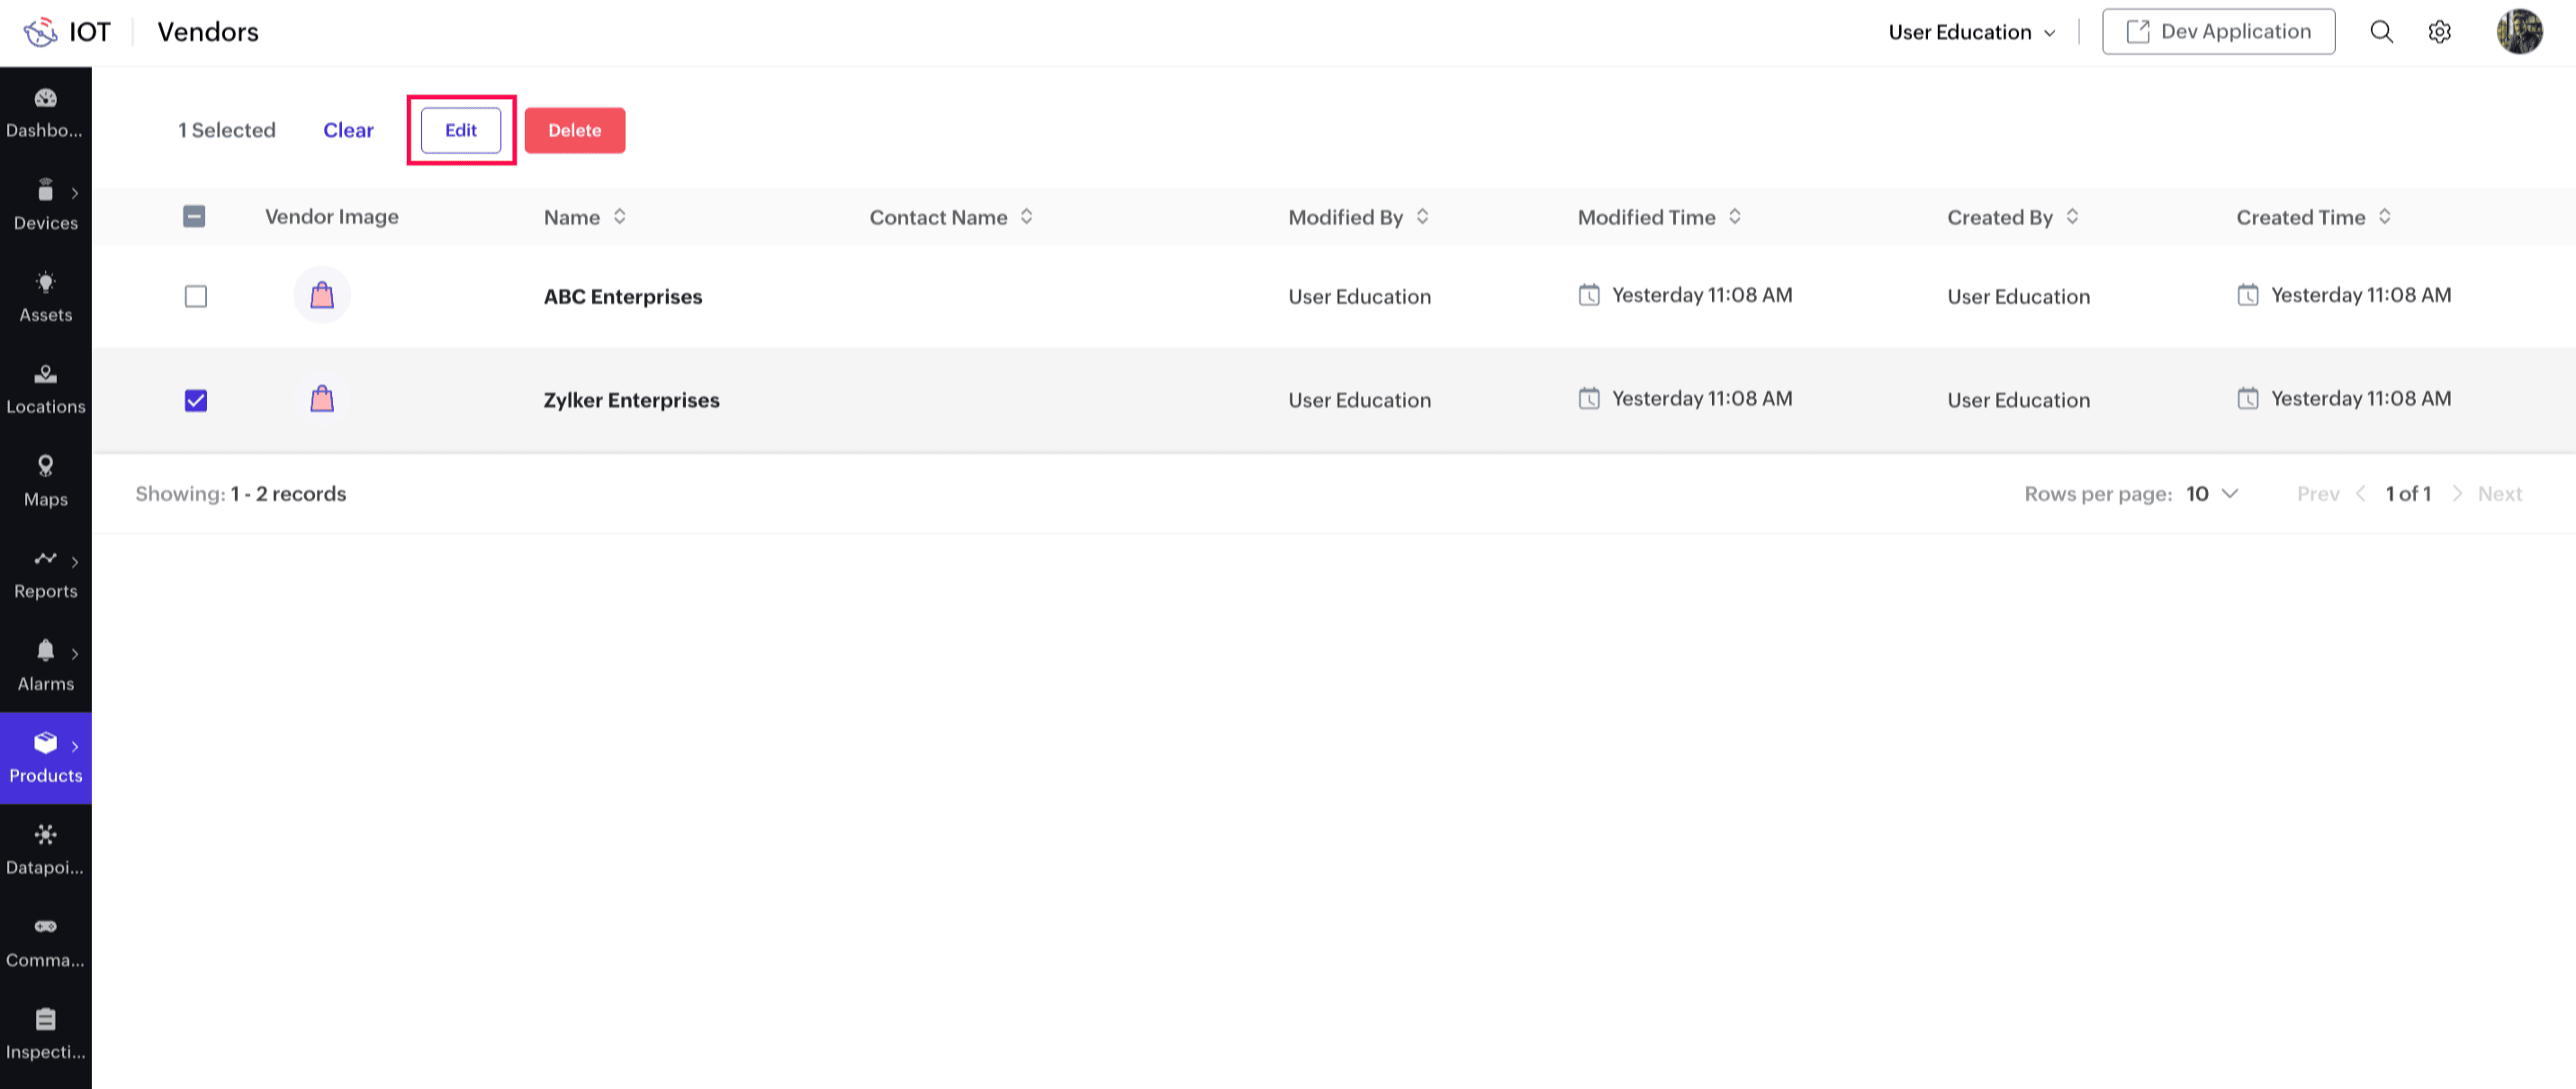2576x1089 pixels.
Task: Open the Dashboard sidebar icon
Action: pyautogui.click(x=45, y=112)
